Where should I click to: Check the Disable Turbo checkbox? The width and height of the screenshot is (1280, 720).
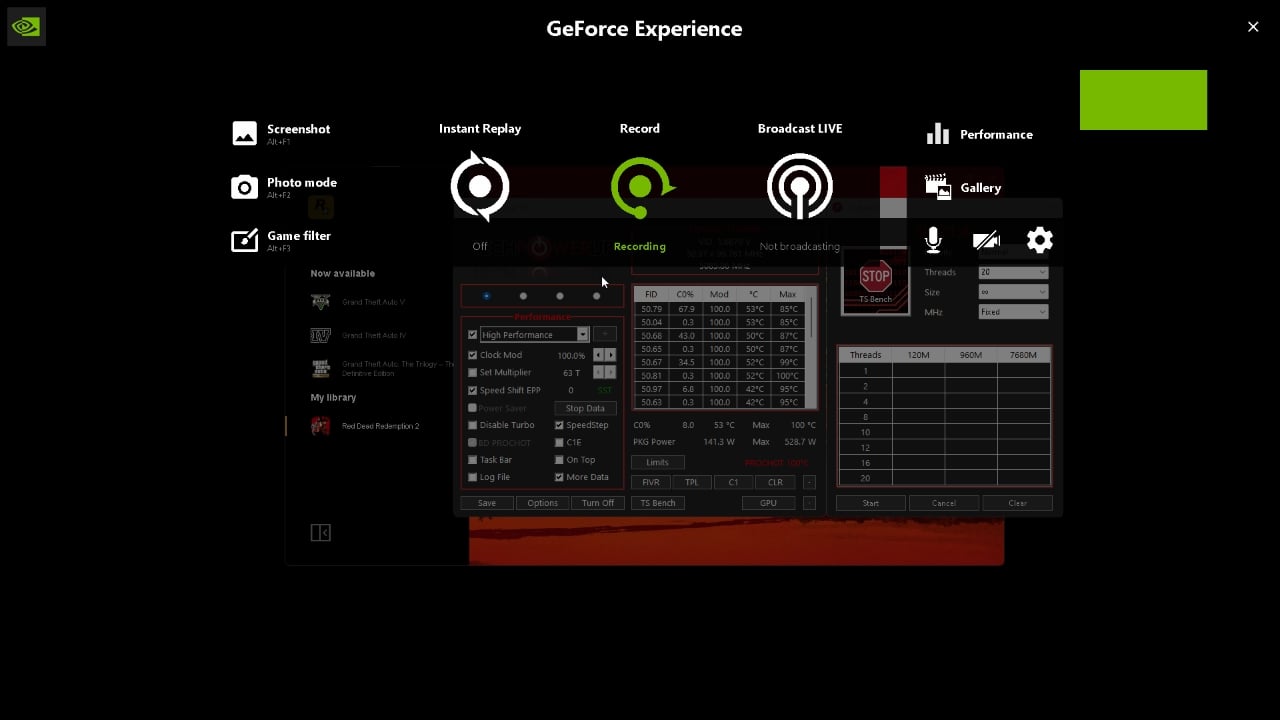(473, 425)
